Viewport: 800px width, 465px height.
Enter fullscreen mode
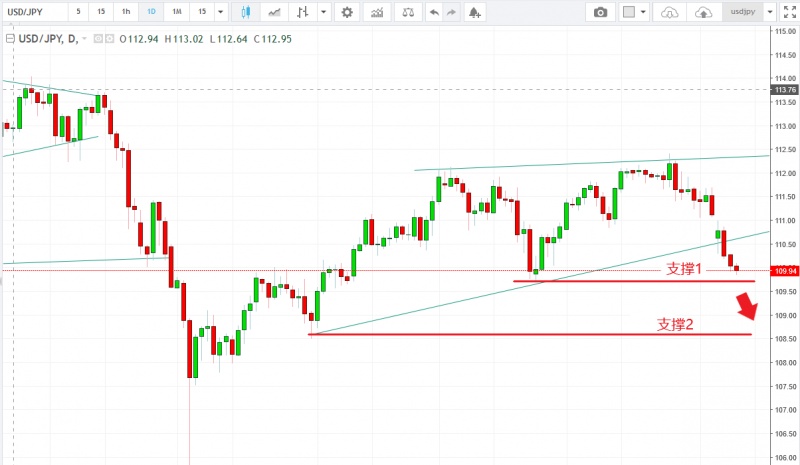tap(789, 12)
